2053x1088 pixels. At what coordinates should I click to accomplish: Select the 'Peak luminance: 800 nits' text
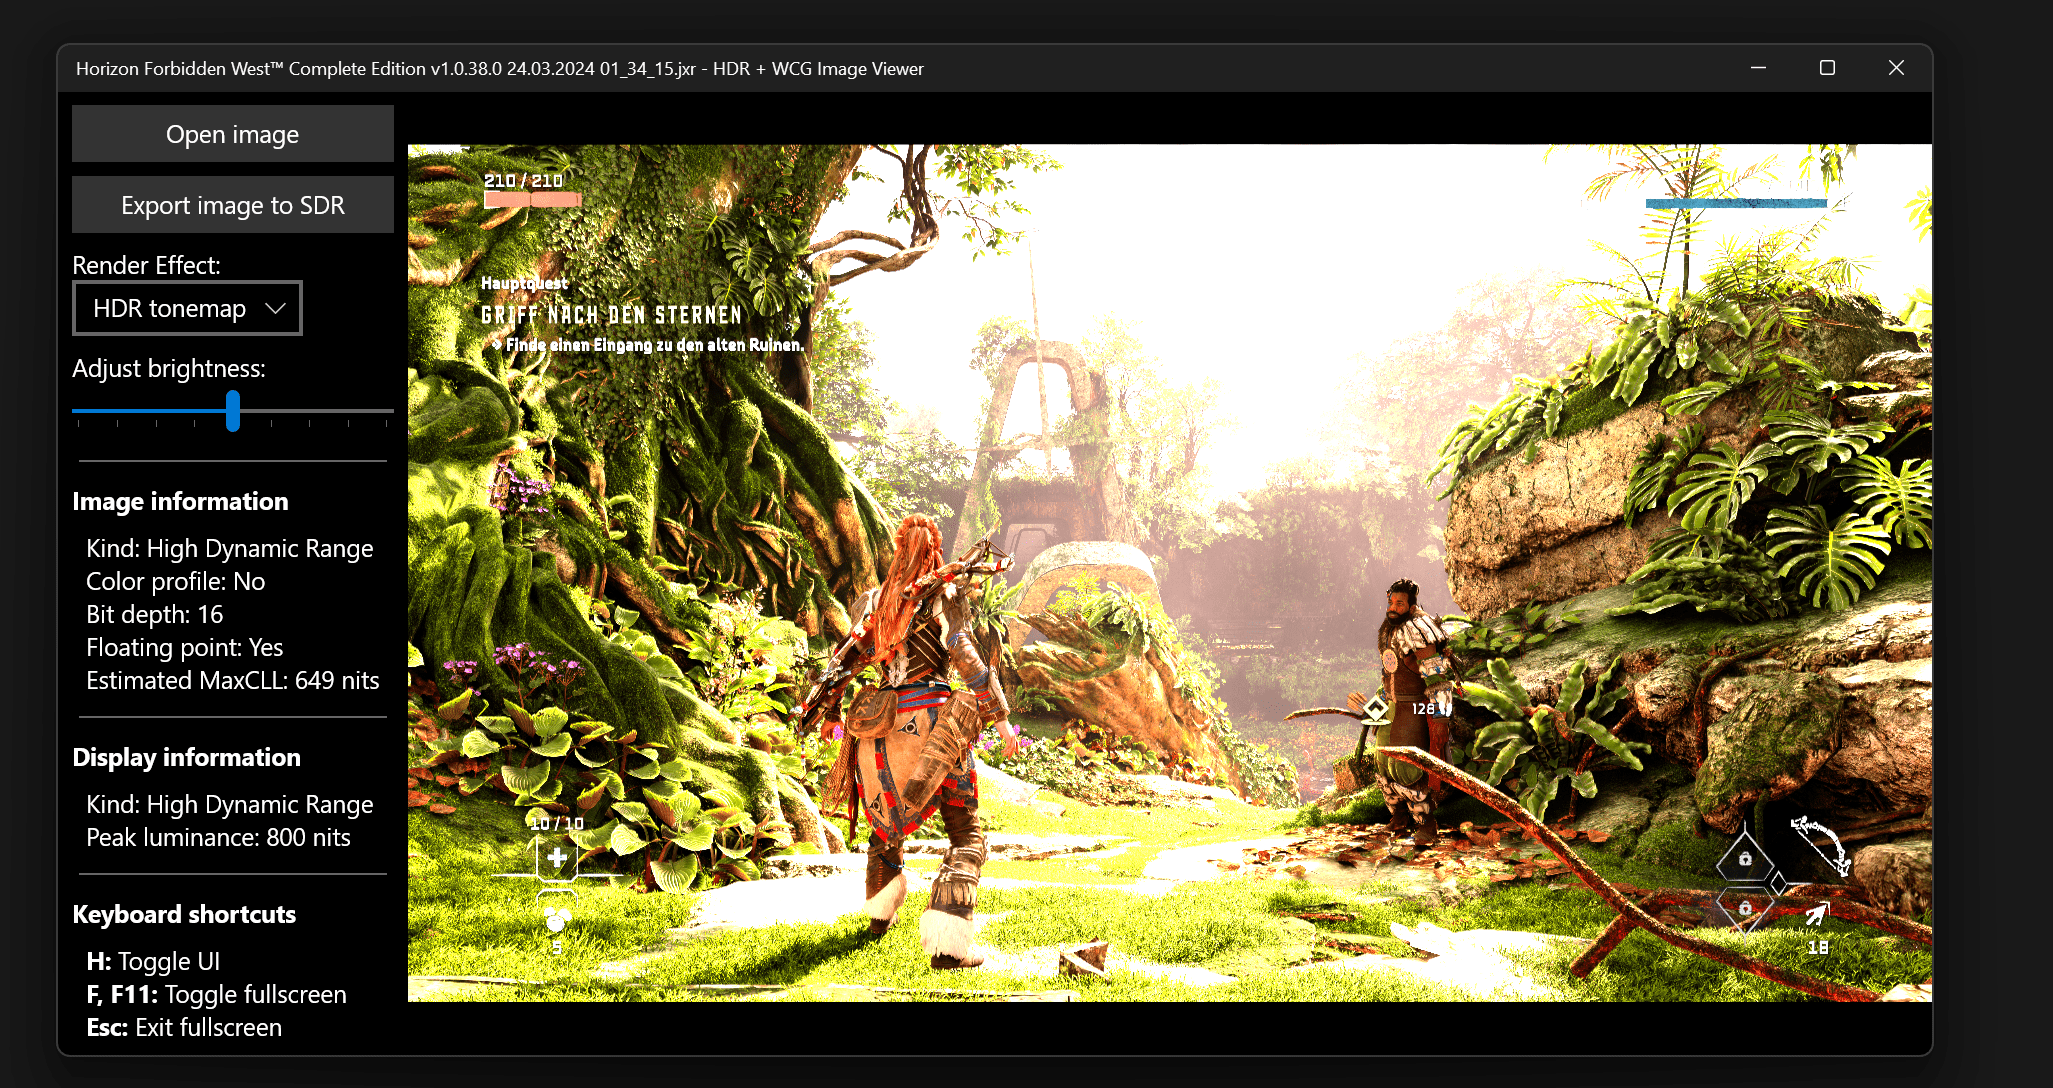(x=218, y=838)
